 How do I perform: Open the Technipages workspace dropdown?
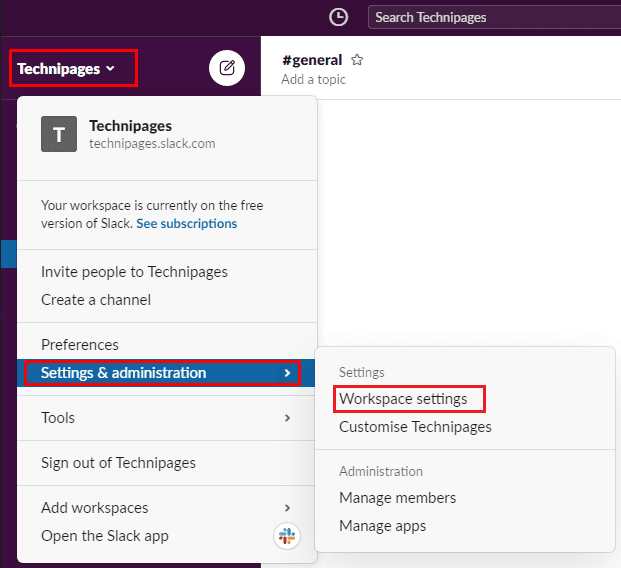click(x=67, y=69)
